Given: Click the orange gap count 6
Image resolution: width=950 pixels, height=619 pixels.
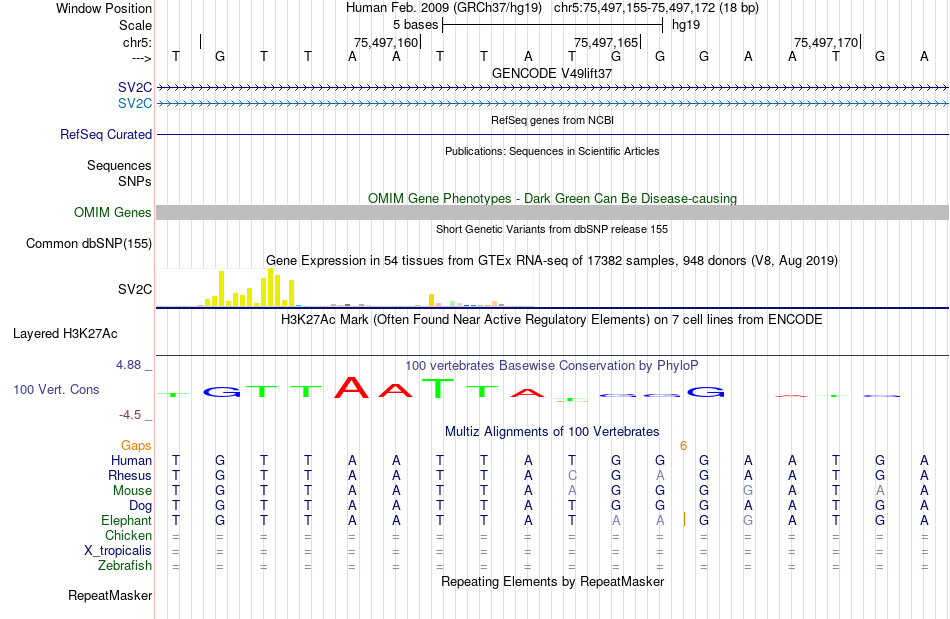Looking at the screenshot, I should (x=683, y=446).
